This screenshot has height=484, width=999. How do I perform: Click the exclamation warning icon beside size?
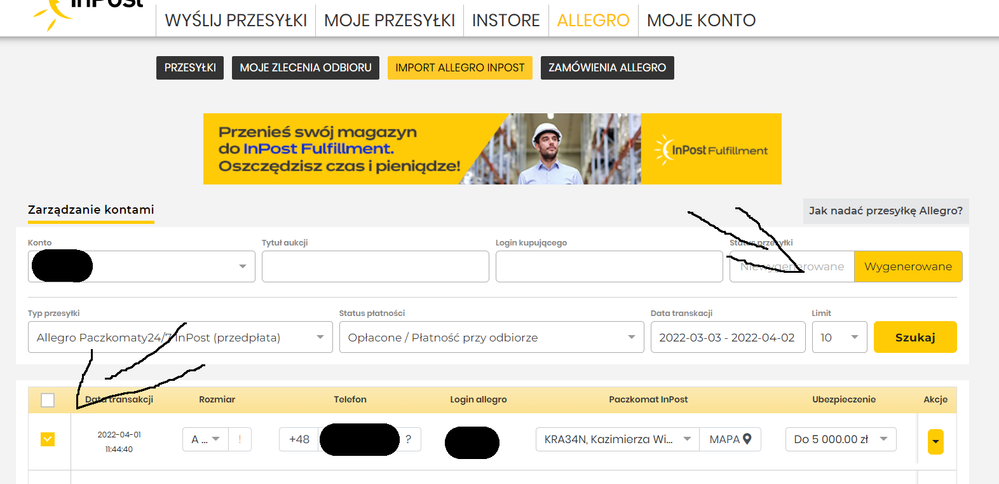(240, 439)
